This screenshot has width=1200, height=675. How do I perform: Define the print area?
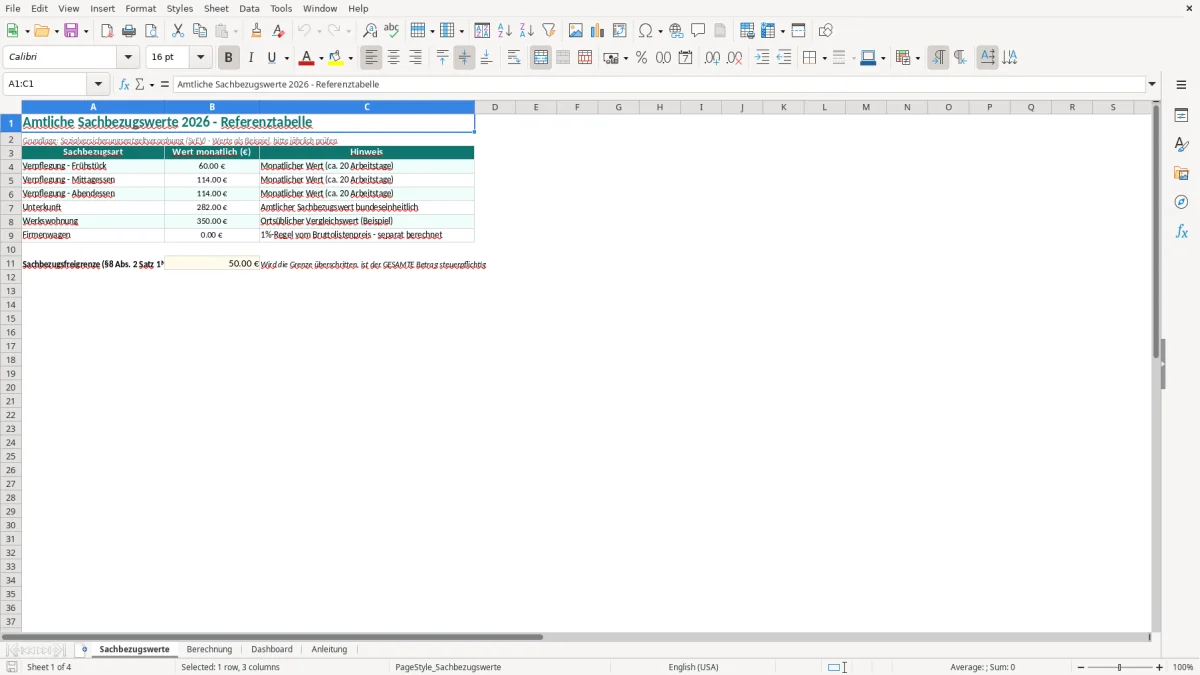click(747, 31)
